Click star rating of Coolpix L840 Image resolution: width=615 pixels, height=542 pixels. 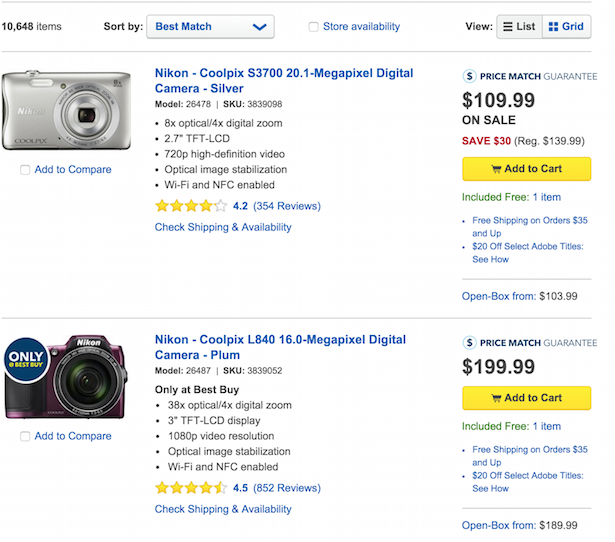coord(190,488)
